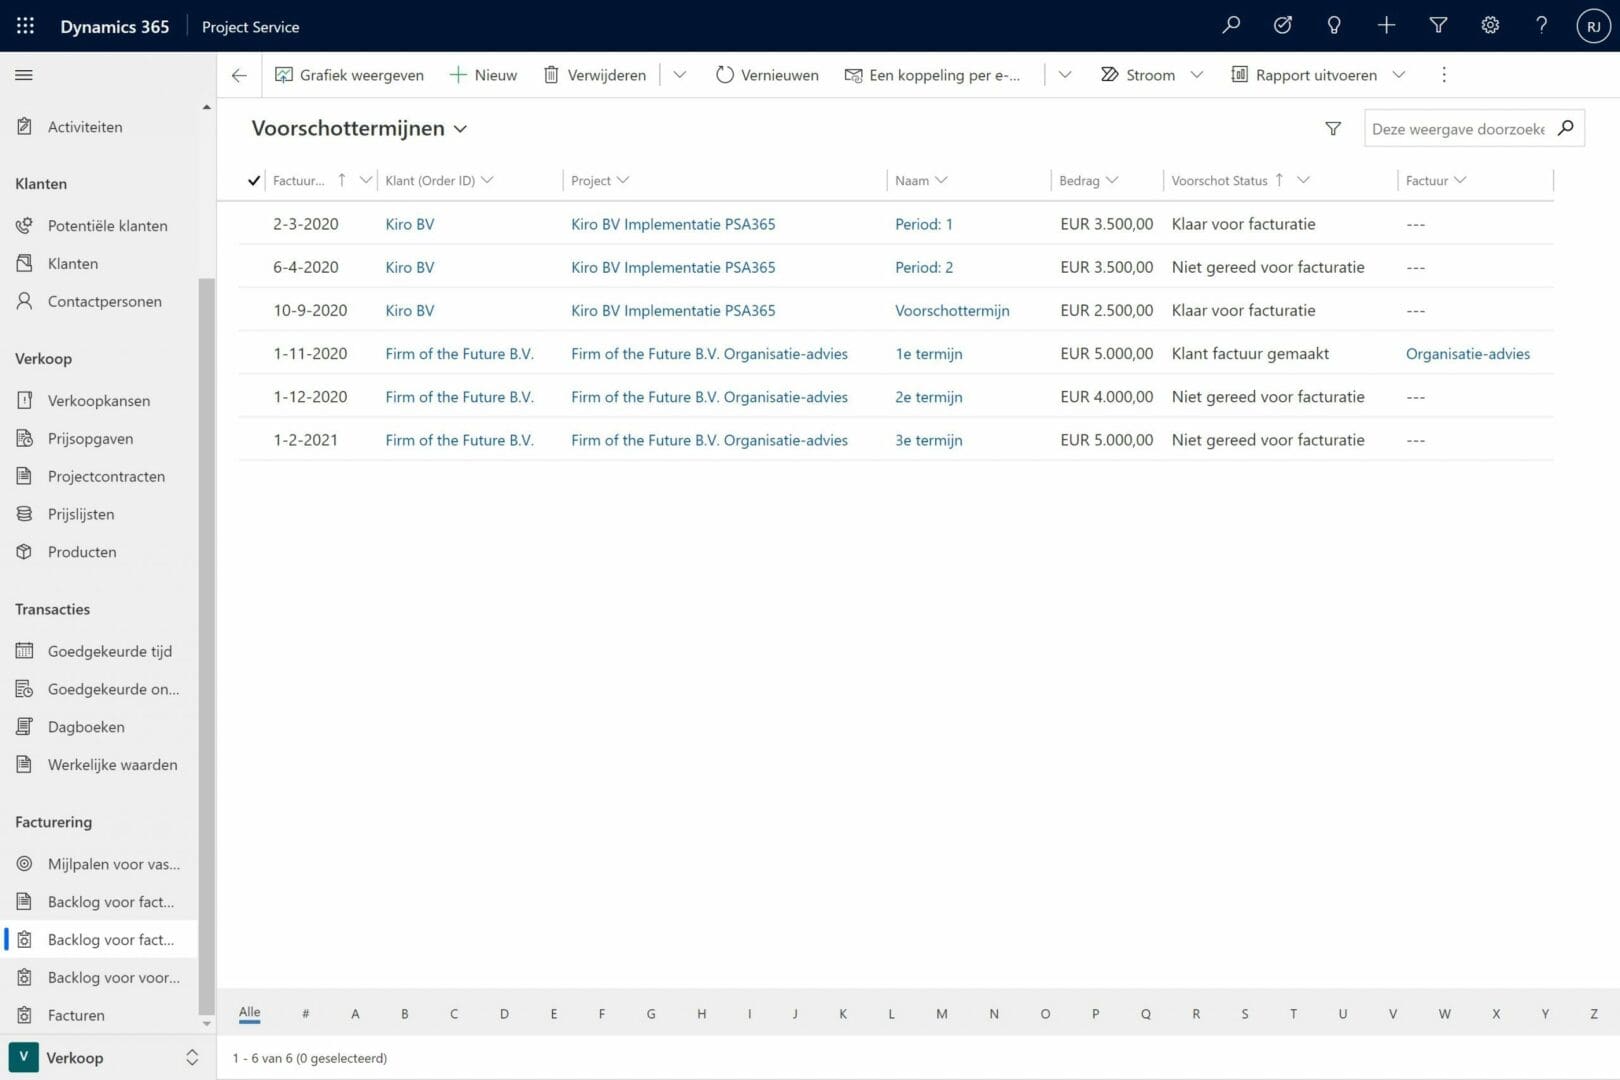The image size is (1620, 1080).
Task: Open the view filter funnel icon
Action: click(1333, 129)
